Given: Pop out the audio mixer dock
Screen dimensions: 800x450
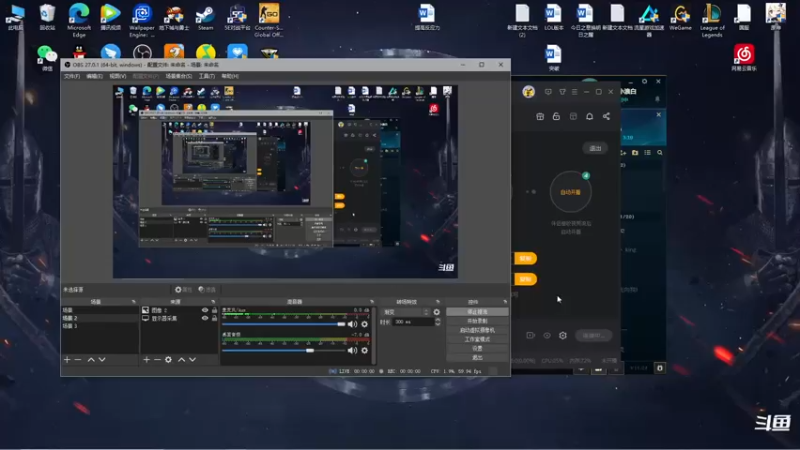Looking at the screenshot, I should tap(371, 302).
